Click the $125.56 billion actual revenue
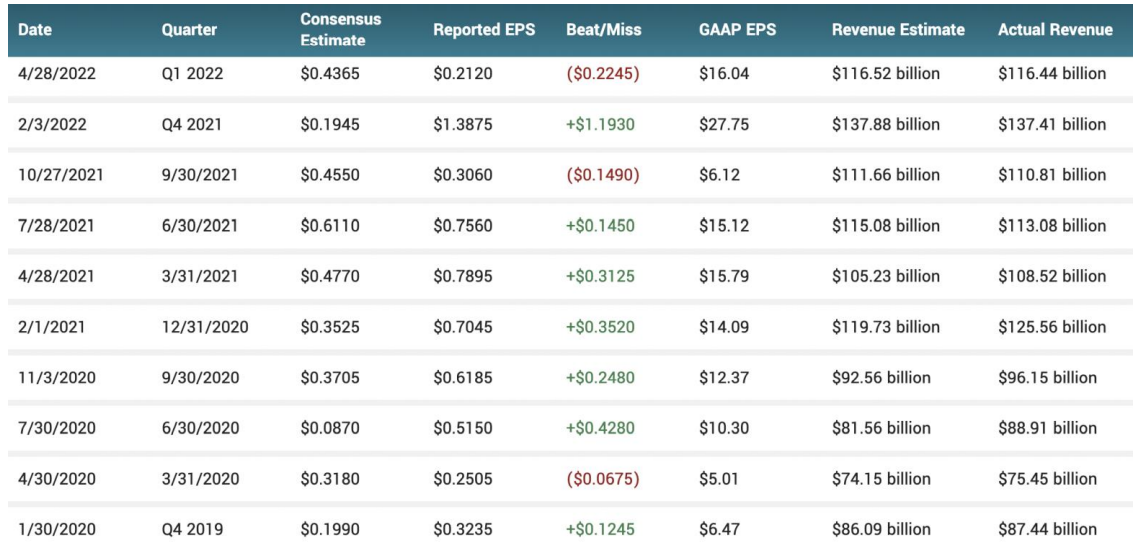 (1052, 327)
